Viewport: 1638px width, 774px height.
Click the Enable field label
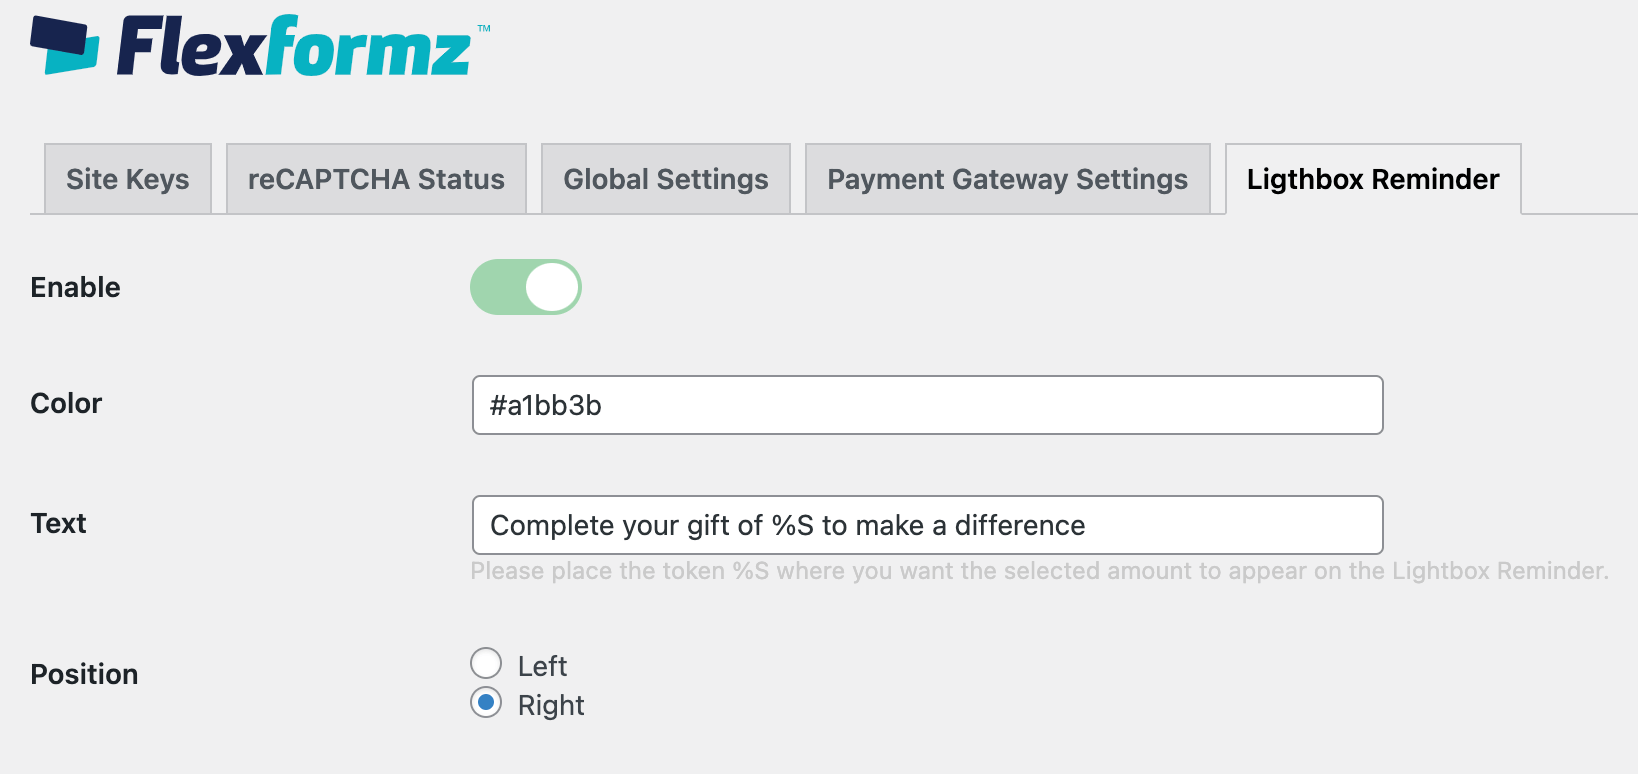(x=74, y=287)
